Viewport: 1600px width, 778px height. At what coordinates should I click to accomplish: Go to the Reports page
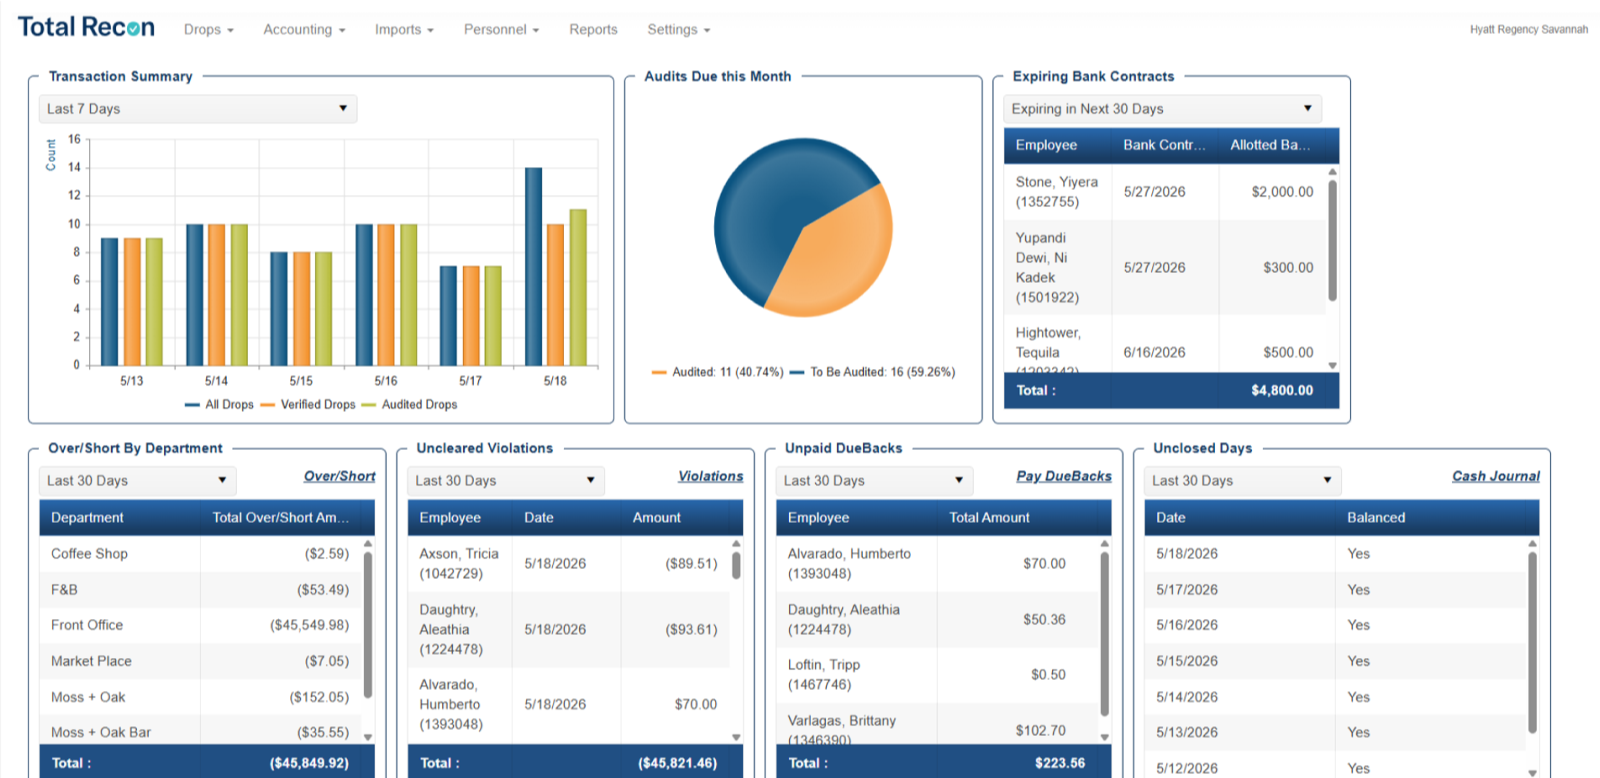click(593, 30)
